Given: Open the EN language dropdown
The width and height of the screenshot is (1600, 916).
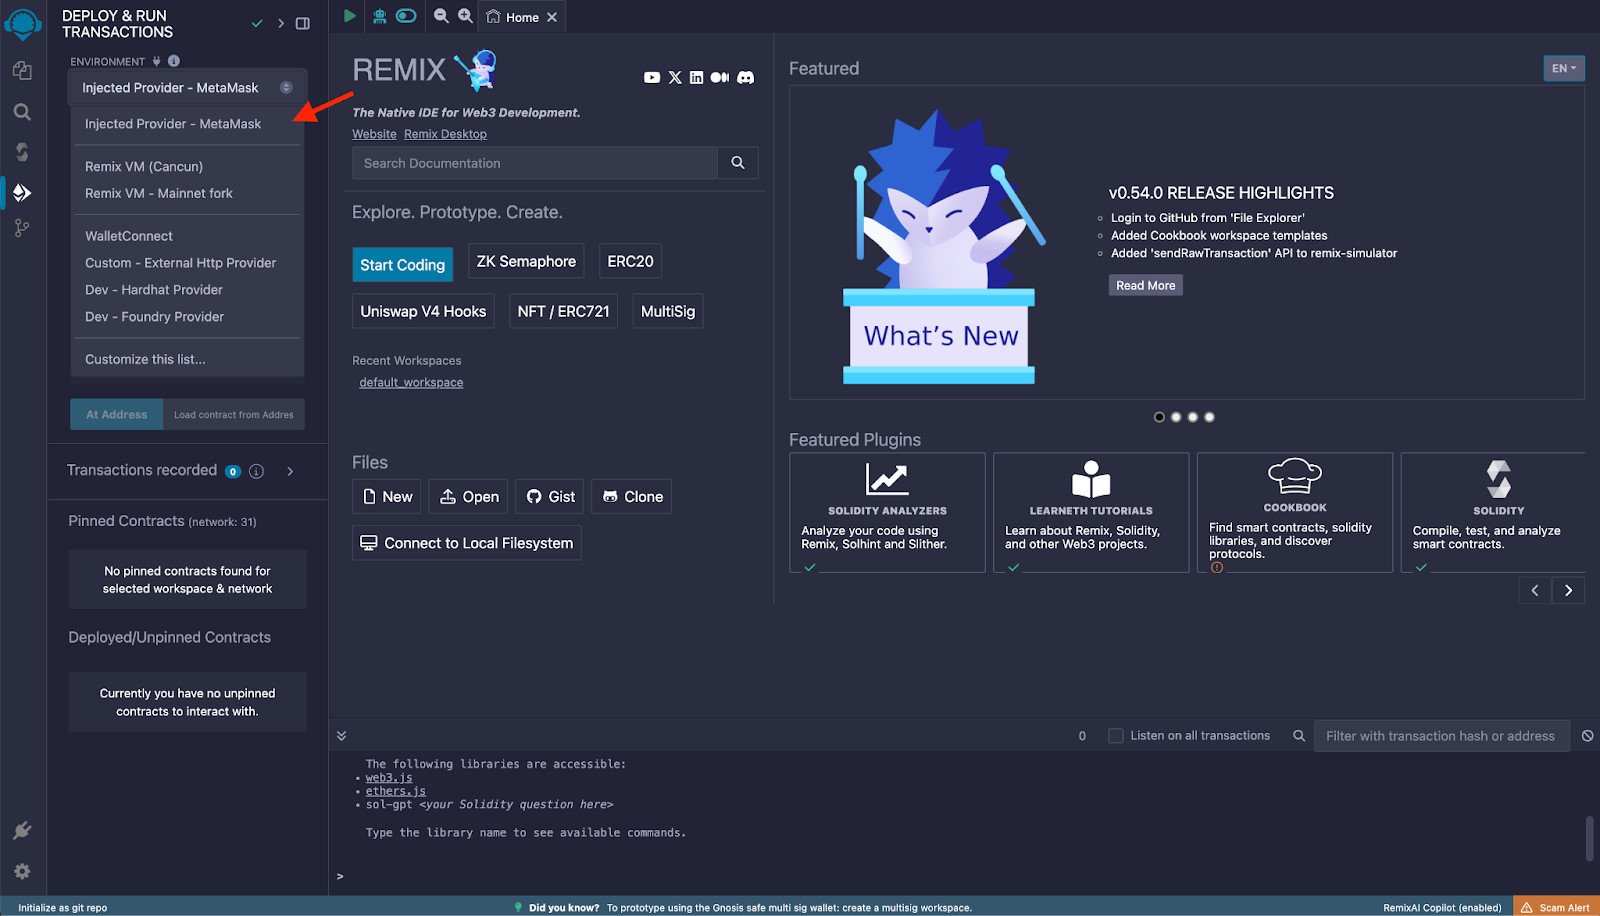Looking at the screenshot, I should click(1562, 68).
